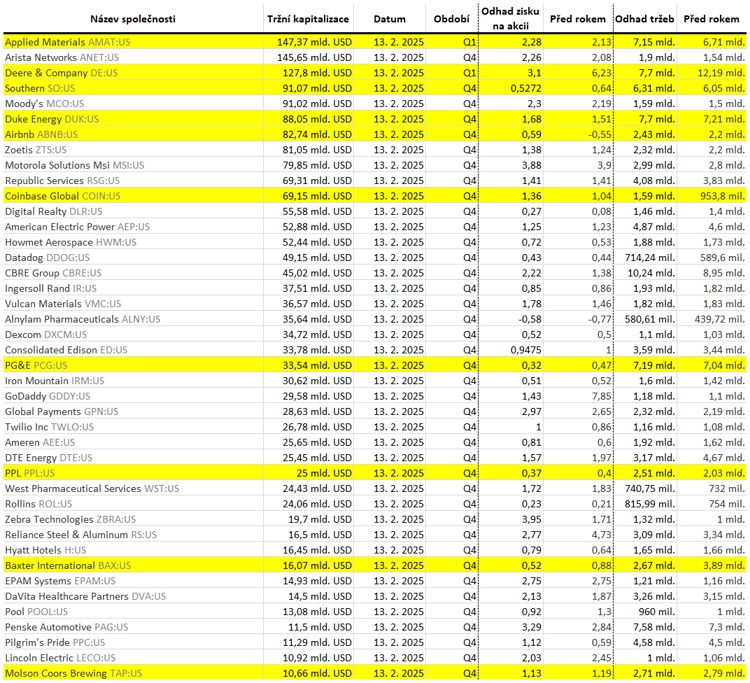The width and height of the screenshot is (750, 683).
Task: Open the GoDaddy GDDY:US entry
Action: point(47,396)
